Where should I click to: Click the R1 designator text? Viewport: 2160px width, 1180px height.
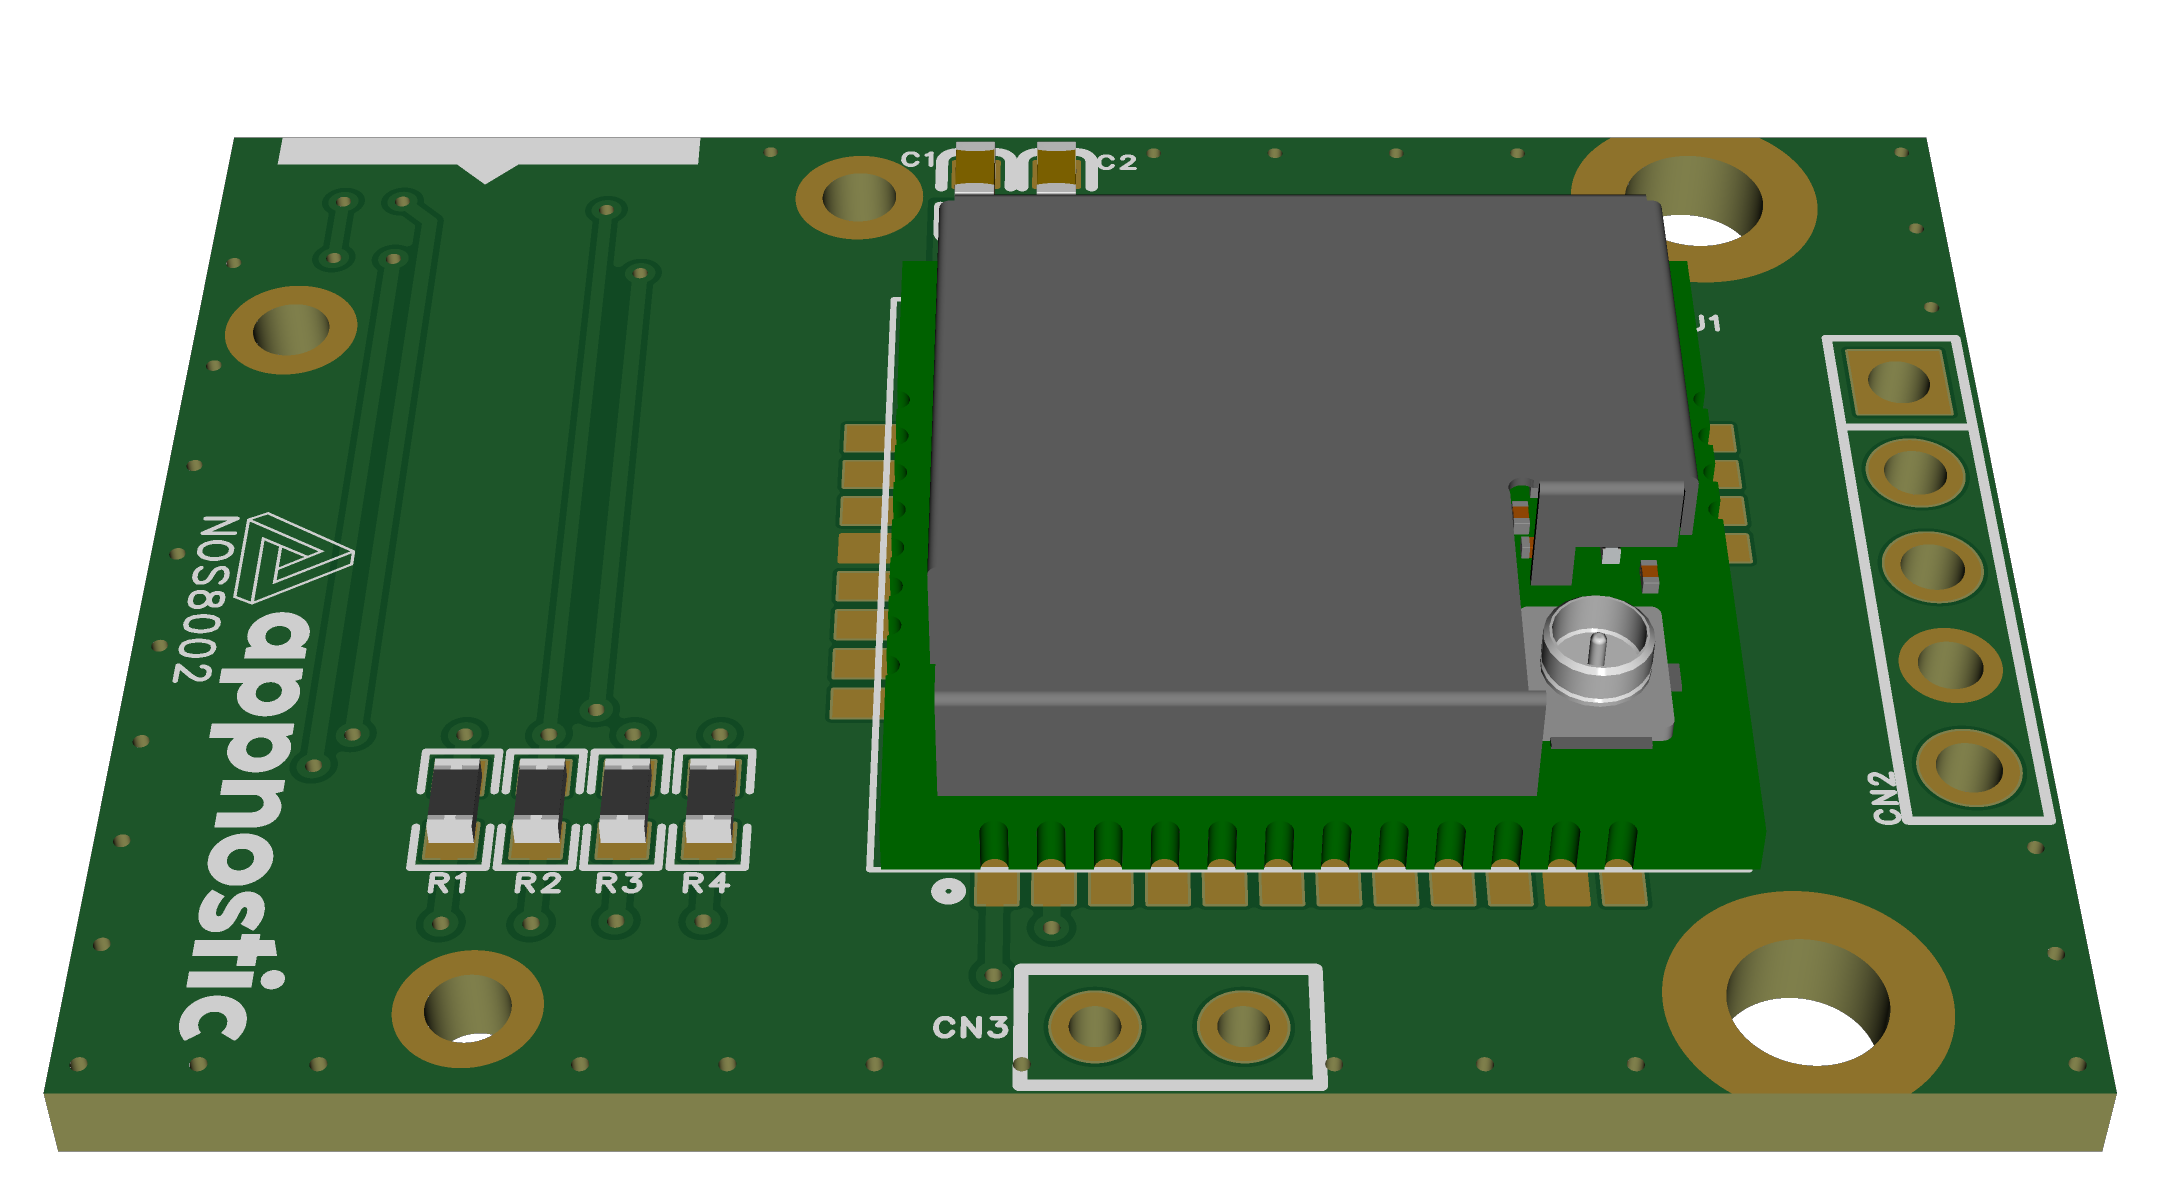click(447, 883)
